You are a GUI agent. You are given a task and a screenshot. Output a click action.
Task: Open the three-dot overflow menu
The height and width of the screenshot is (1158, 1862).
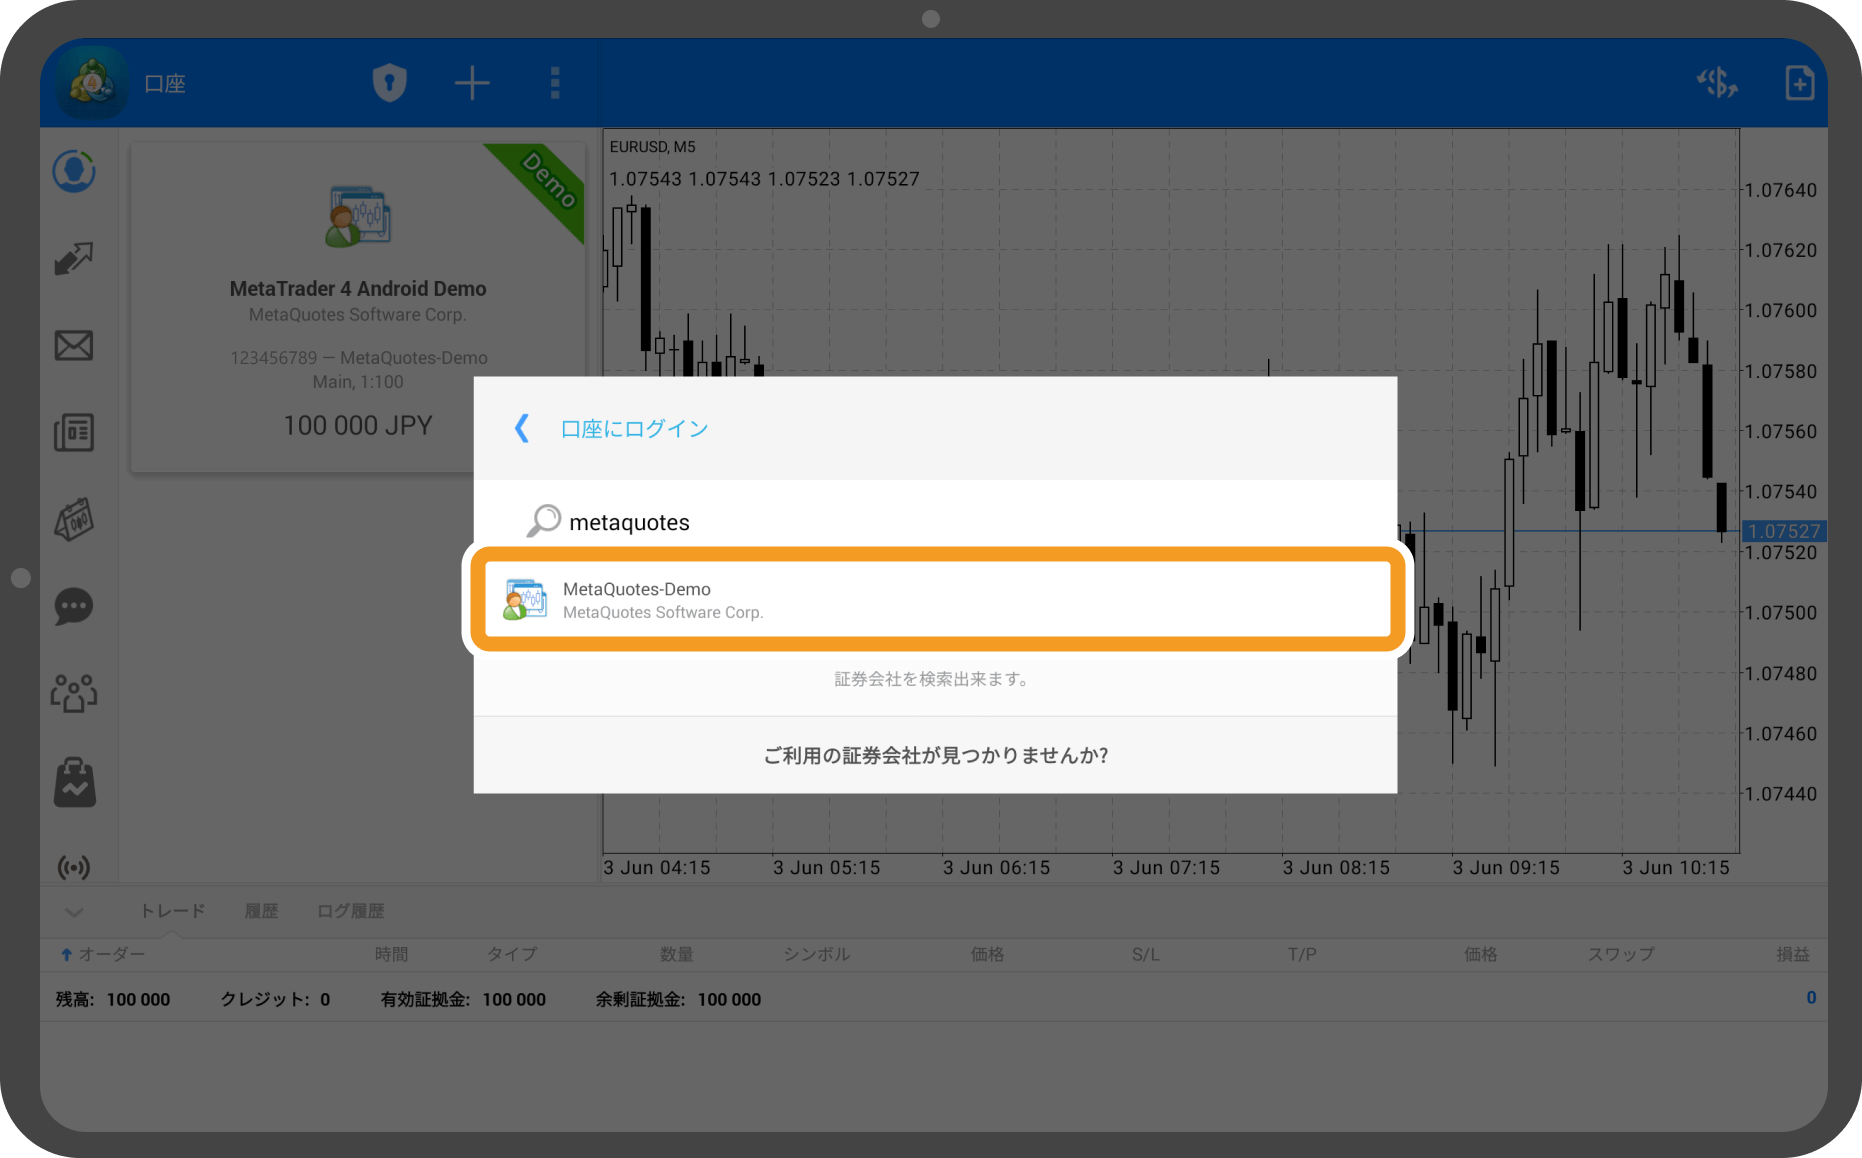pyautogui.click(x=555, y=83)
